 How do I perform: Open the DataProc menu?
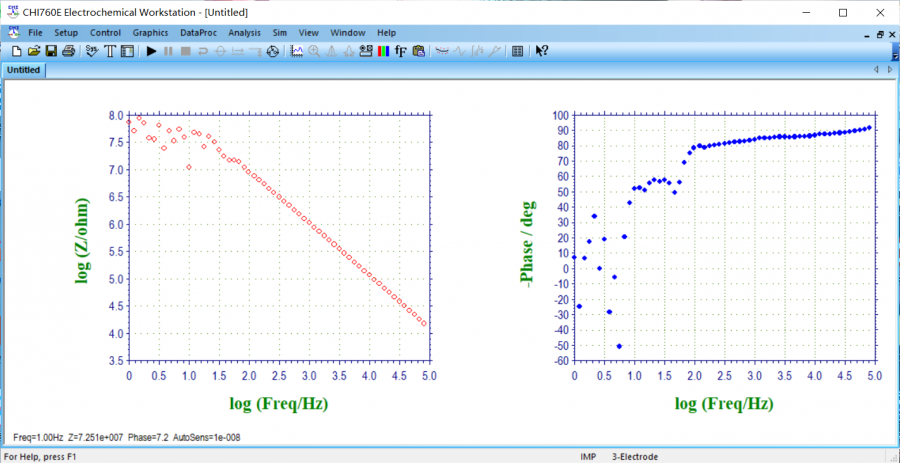[x=198, y=33]
